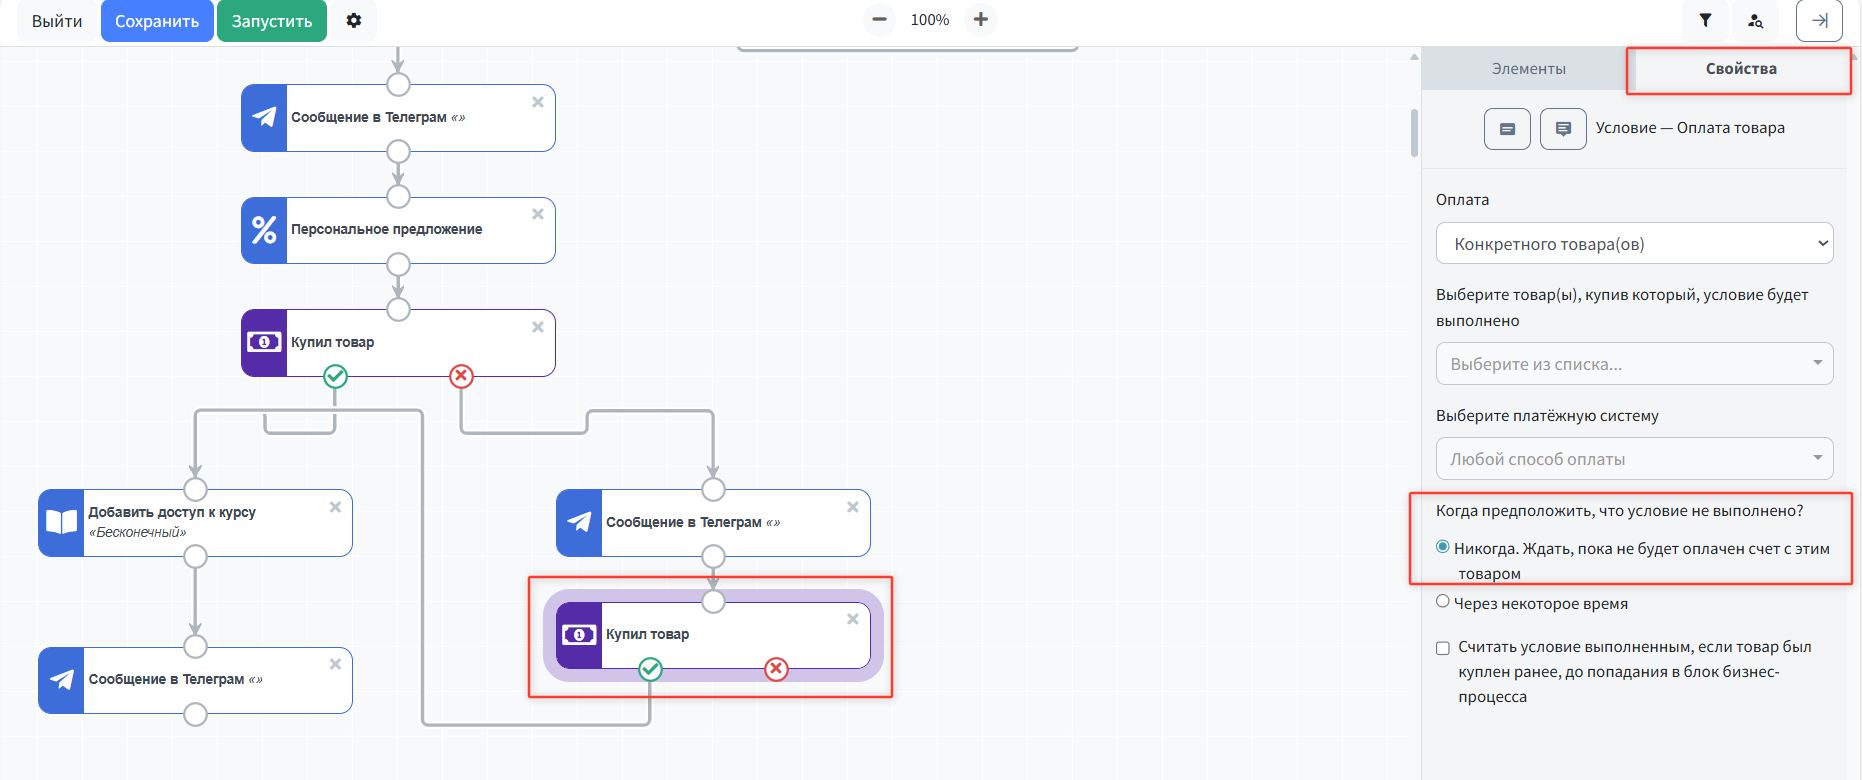Click the green Запустить button
The height and width of the screenshot is (780, 1862).
[x=272, y=21]
